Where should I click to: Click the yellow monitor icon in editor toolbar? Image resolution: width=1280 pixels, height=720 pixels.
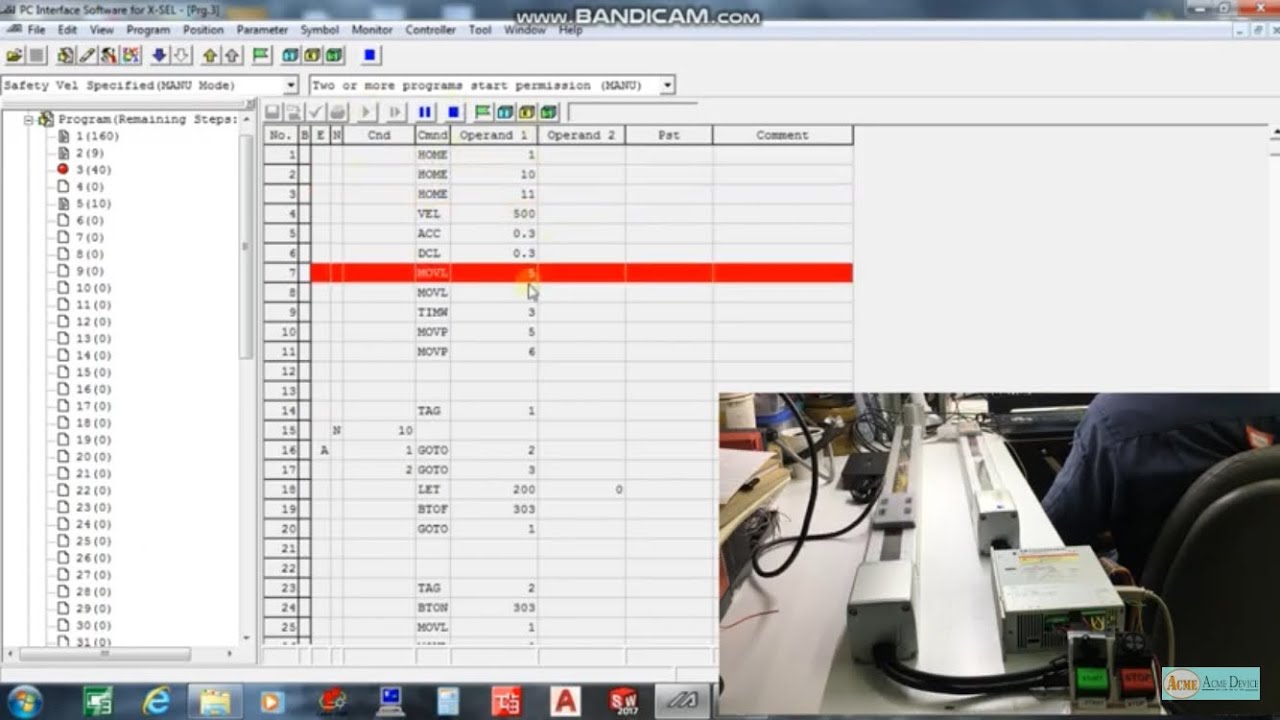(x=526, y=112)
